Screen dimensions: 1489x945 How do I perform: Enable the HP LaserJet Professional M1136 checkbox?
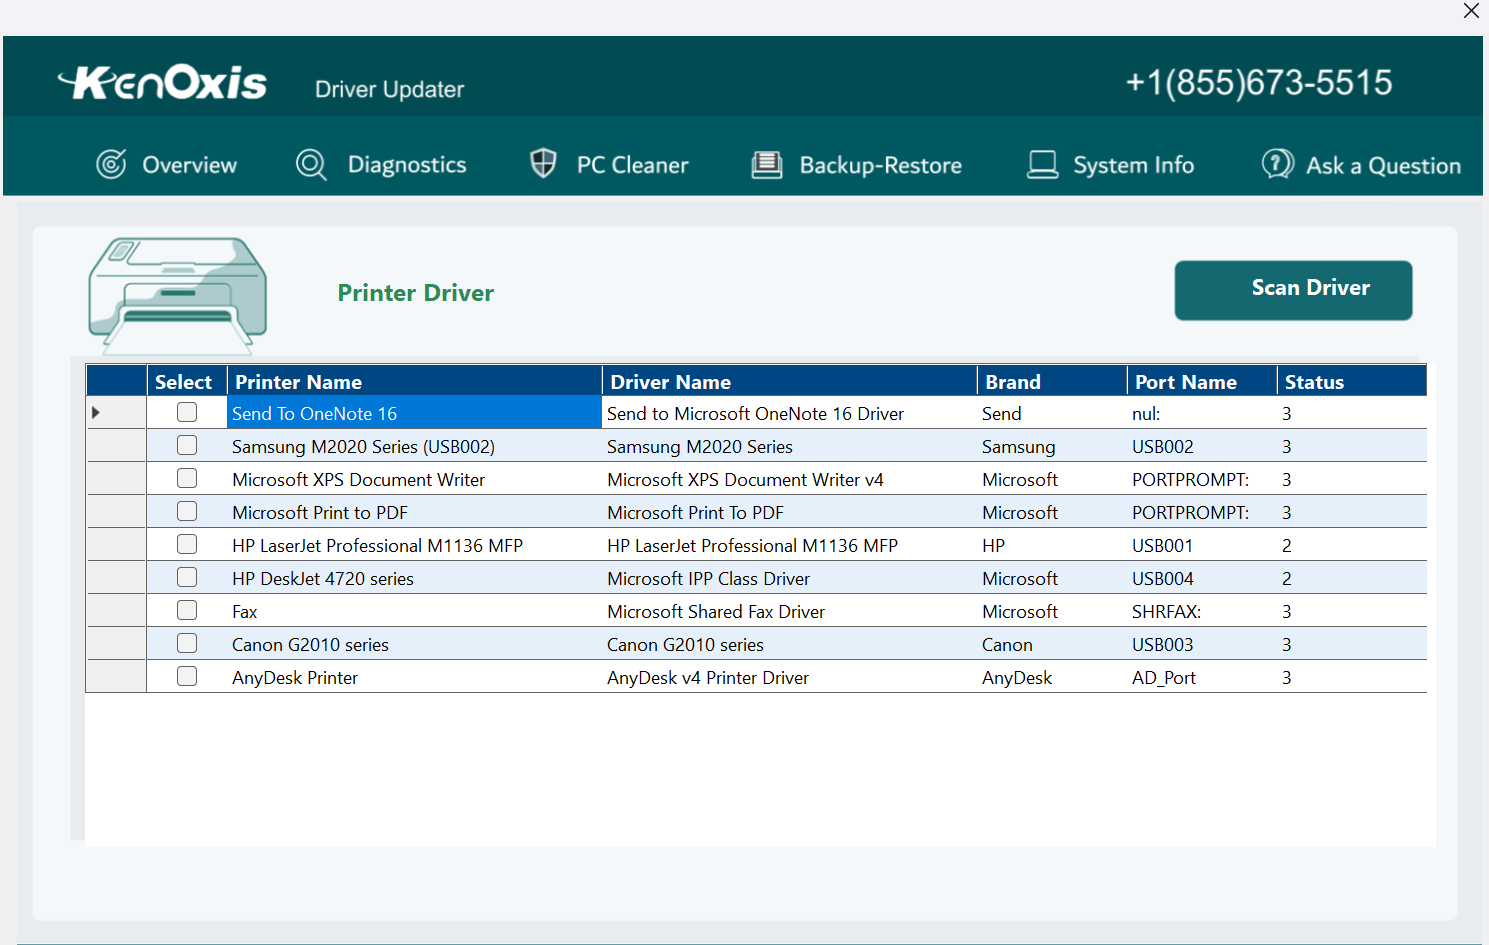pos(187,544)
